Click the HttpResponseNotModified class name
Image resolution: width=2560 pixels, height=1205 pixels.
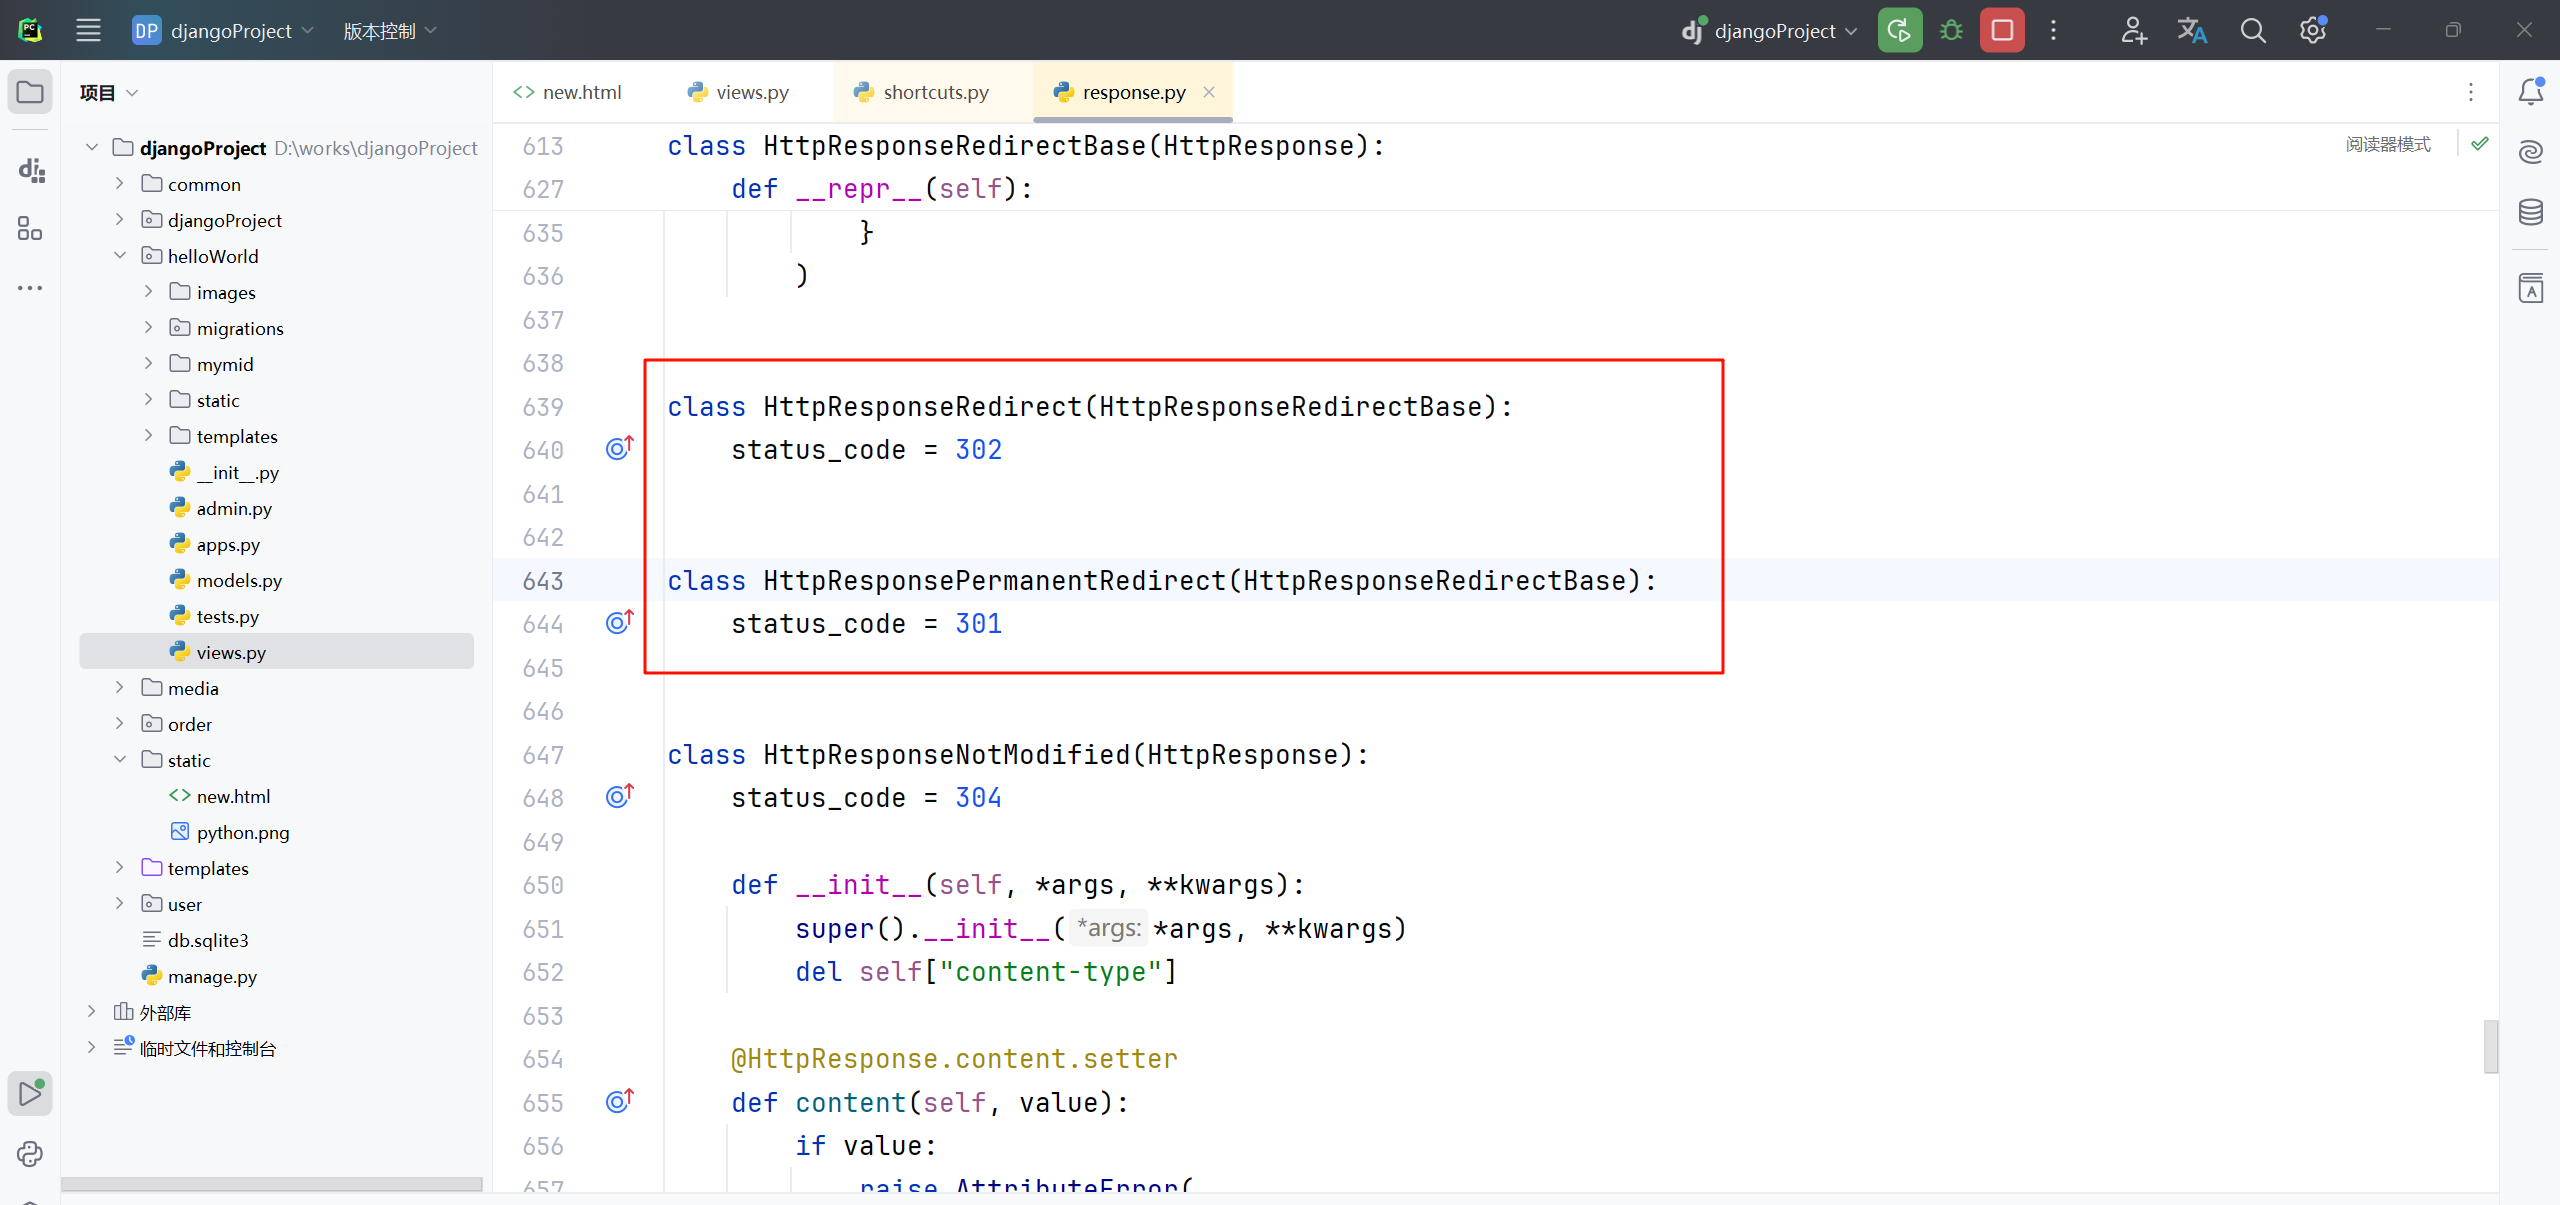(x=946, y=754)
